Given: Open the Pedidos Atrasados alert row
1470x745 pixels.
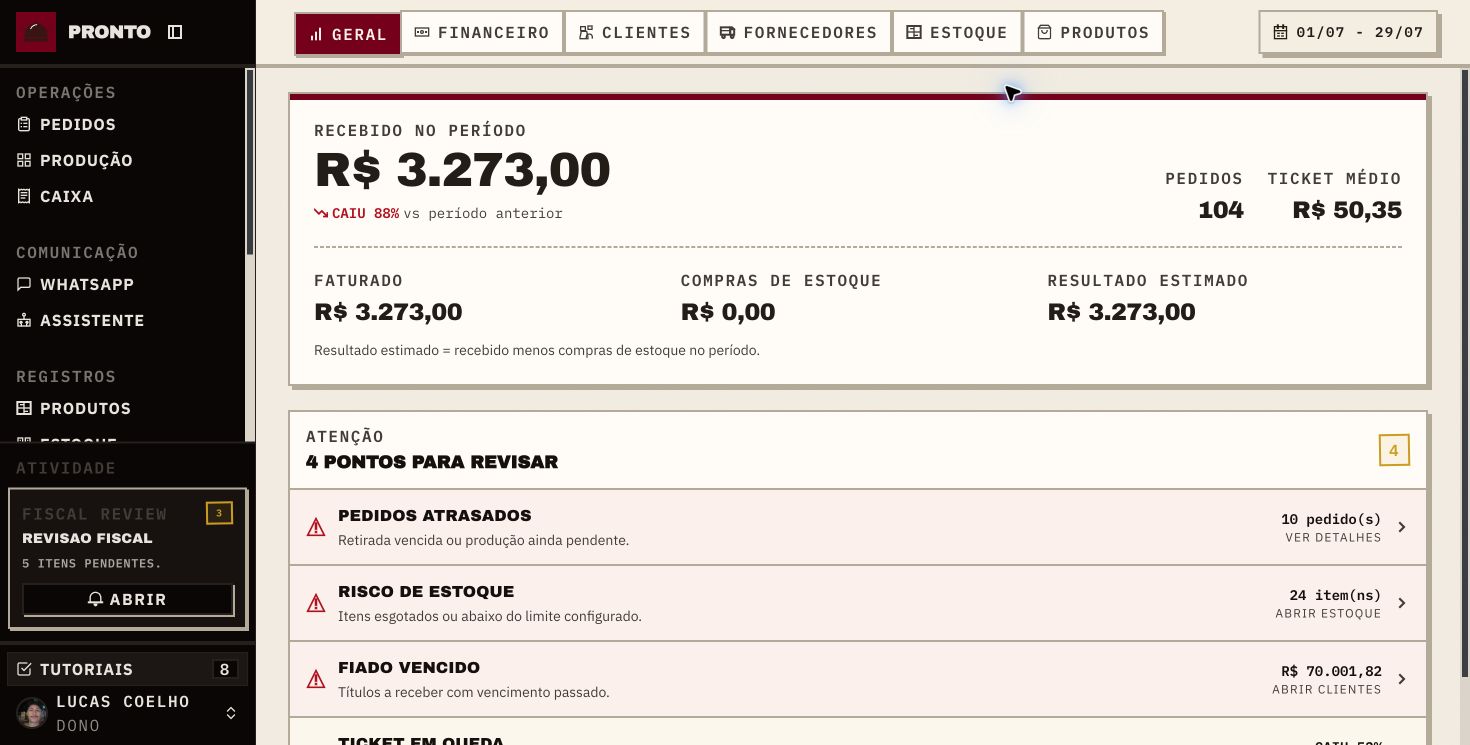Looking at the screenshot, I should 858,527.
